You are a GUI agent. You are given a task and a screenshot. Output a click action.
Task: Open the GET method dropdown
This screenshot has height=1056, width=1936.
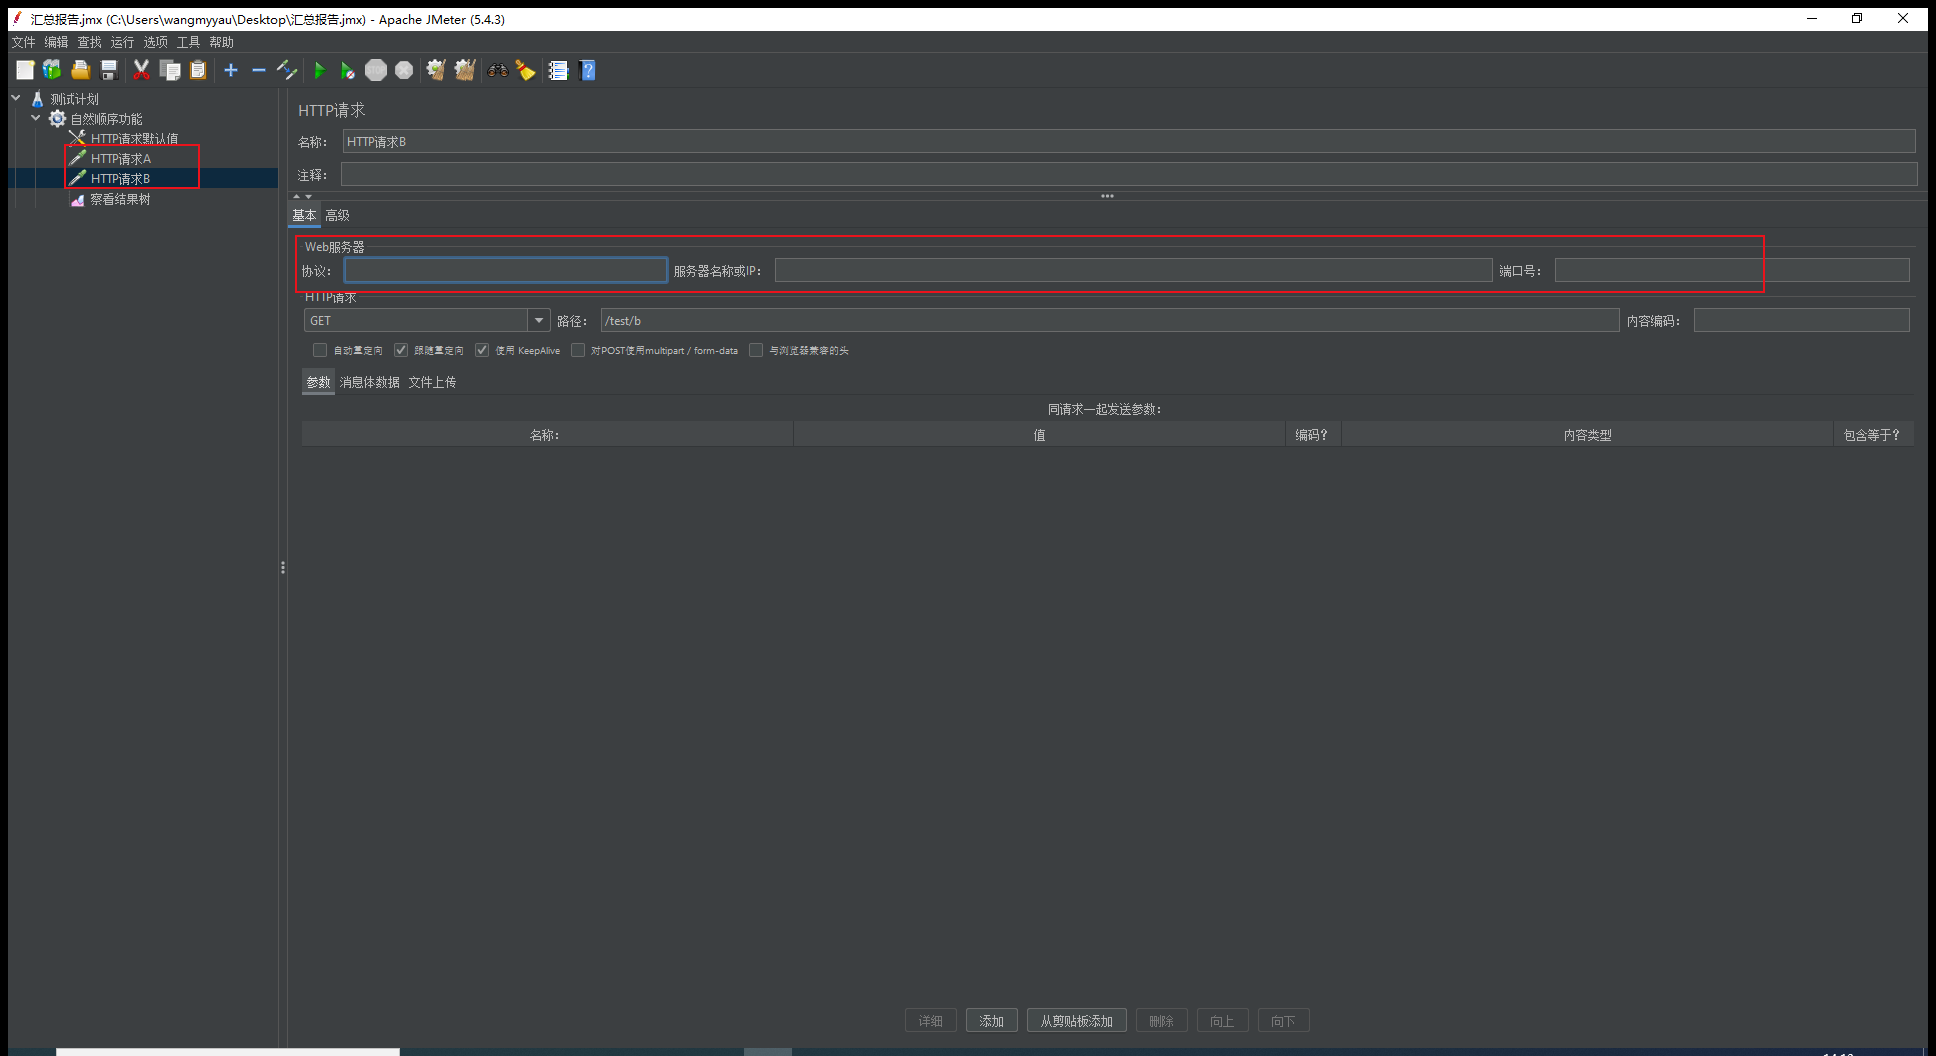pos(539,320)
